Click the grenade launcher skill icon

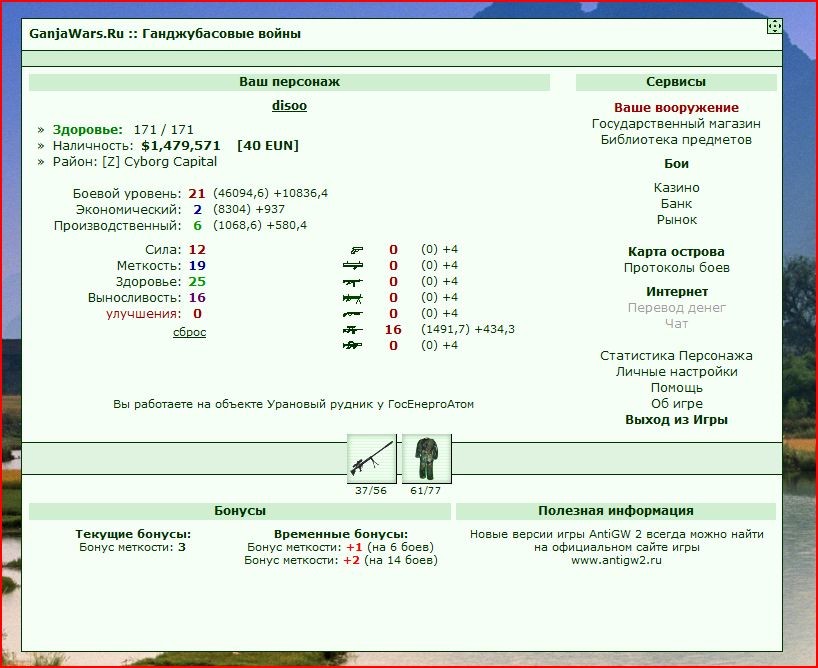coord(353,266)
